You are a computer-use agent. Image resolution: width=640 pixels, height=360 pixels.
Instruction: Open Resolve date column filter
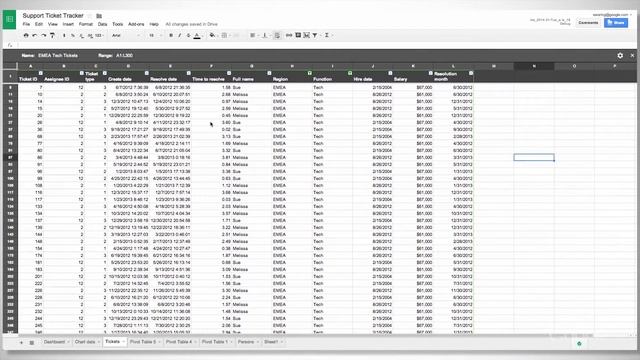[189, 73]
